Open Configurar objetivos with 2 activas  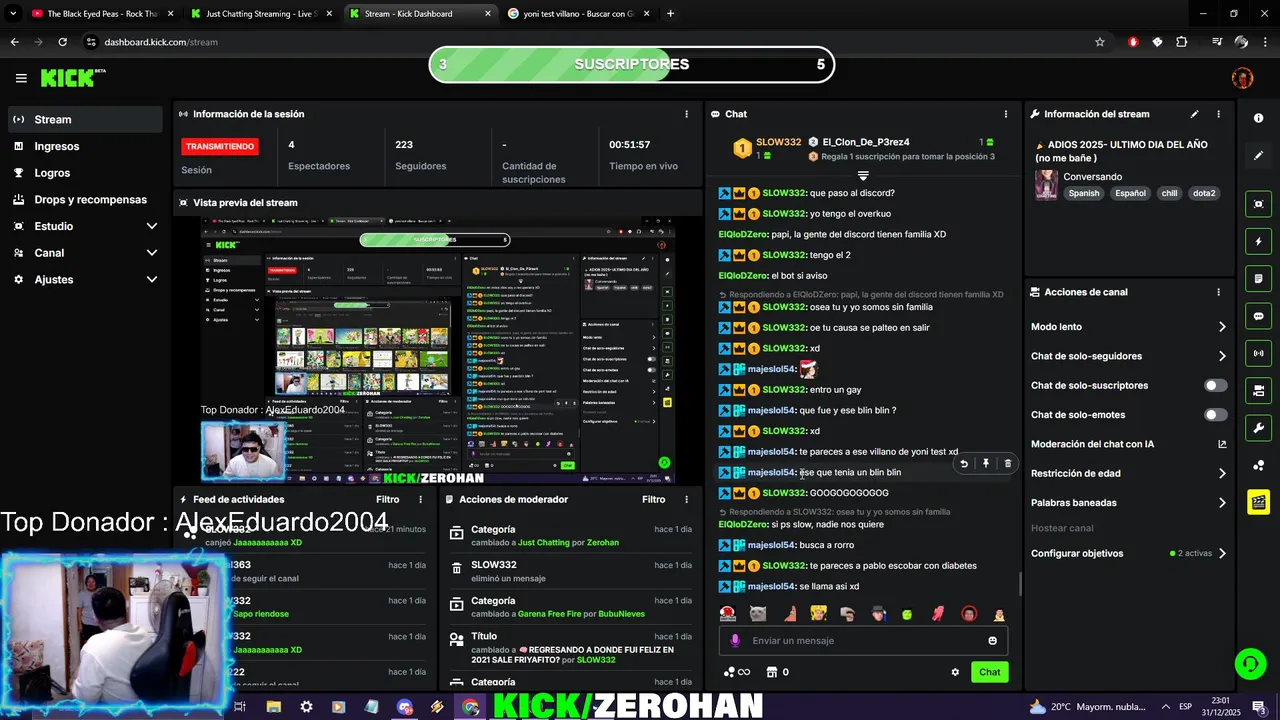click(x=1129, y=553)
